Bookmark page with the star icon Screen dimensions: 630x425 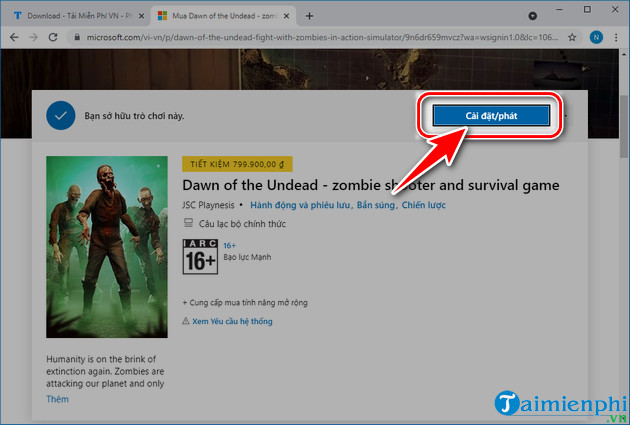(572, 37)
